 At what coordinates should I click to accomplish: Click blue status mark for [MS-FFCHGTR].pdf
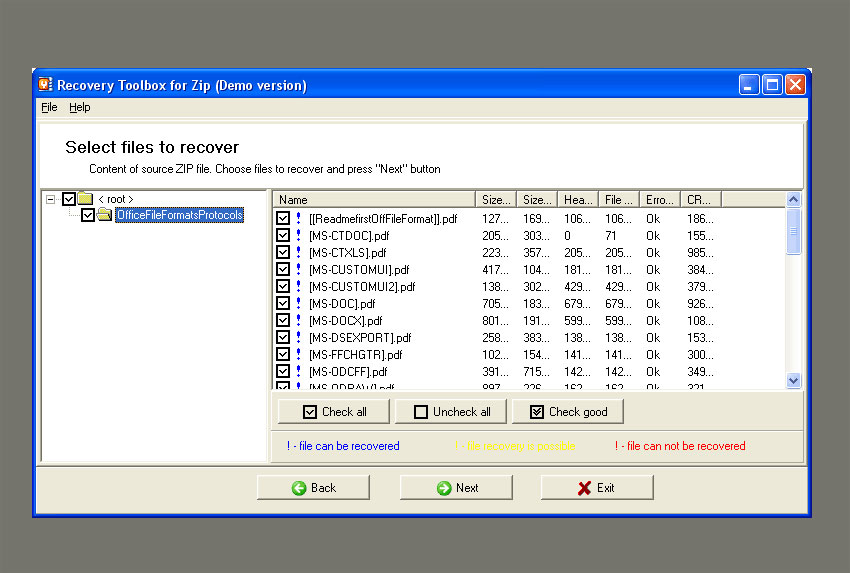(x=298, y=354)
